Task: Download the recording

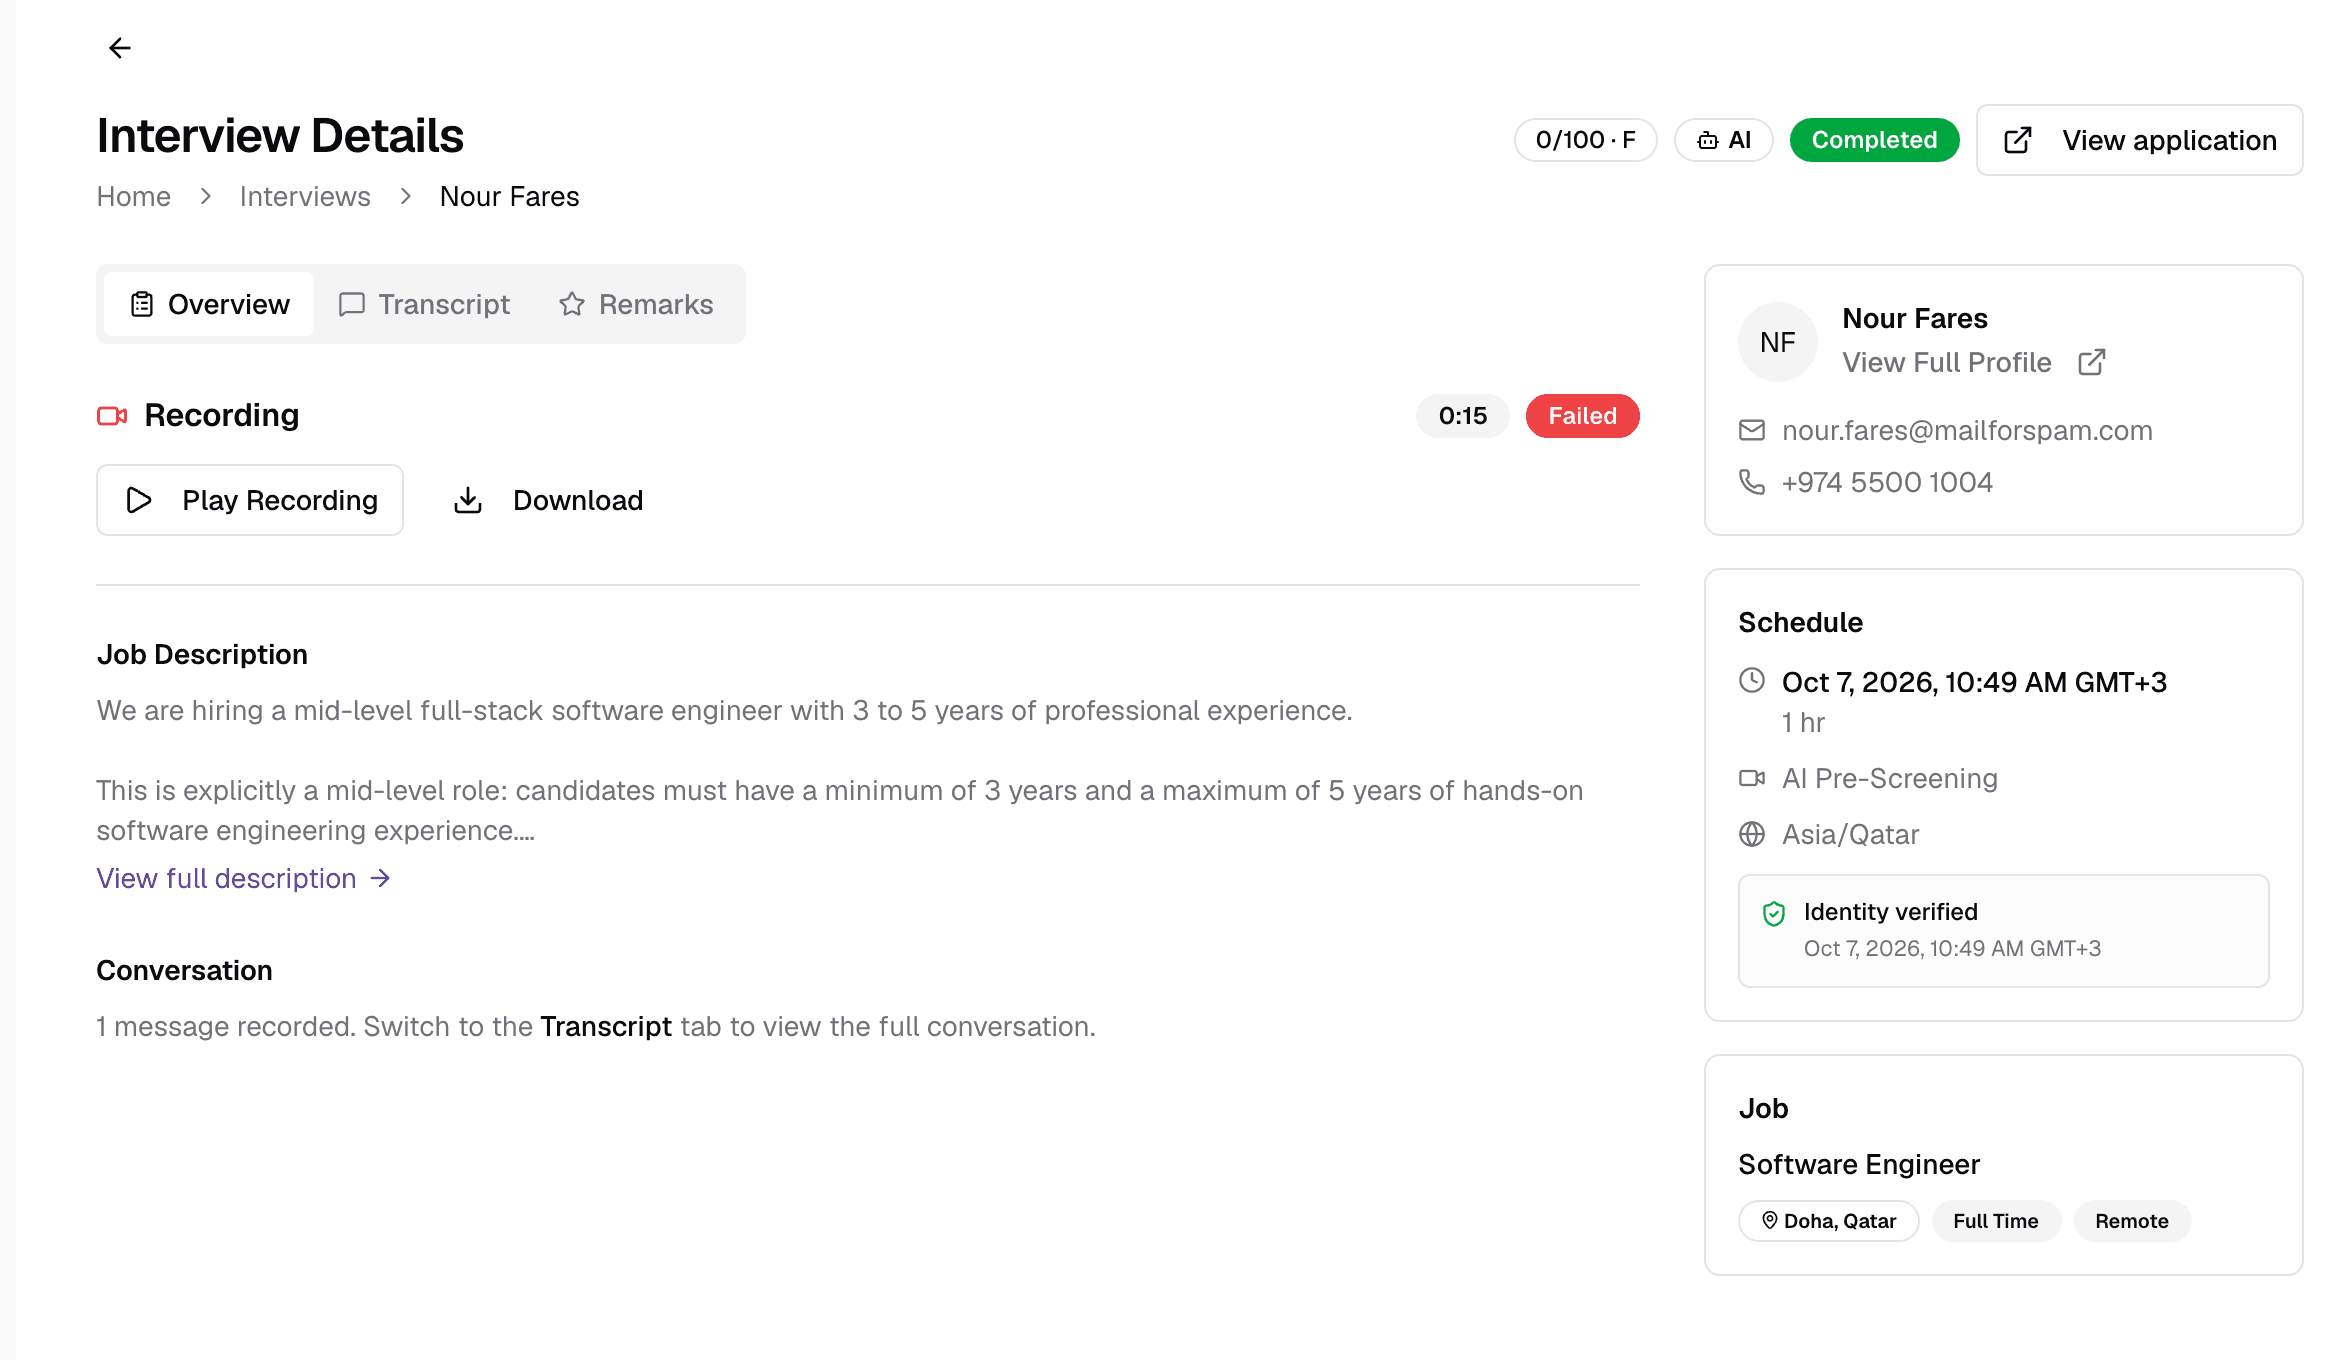Action: (x=548, y=500)
